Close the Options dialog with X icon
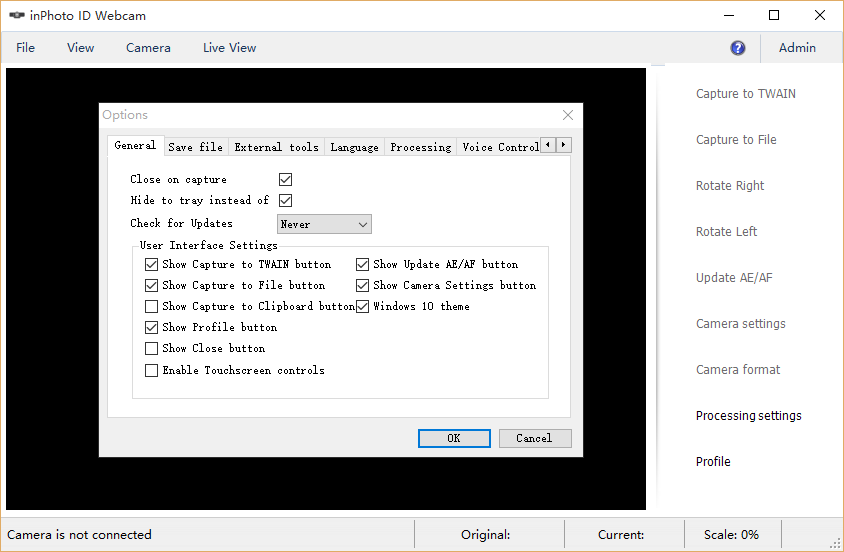Image resolution: width=844 pixels, height=552 pixels. coord(568,115)
